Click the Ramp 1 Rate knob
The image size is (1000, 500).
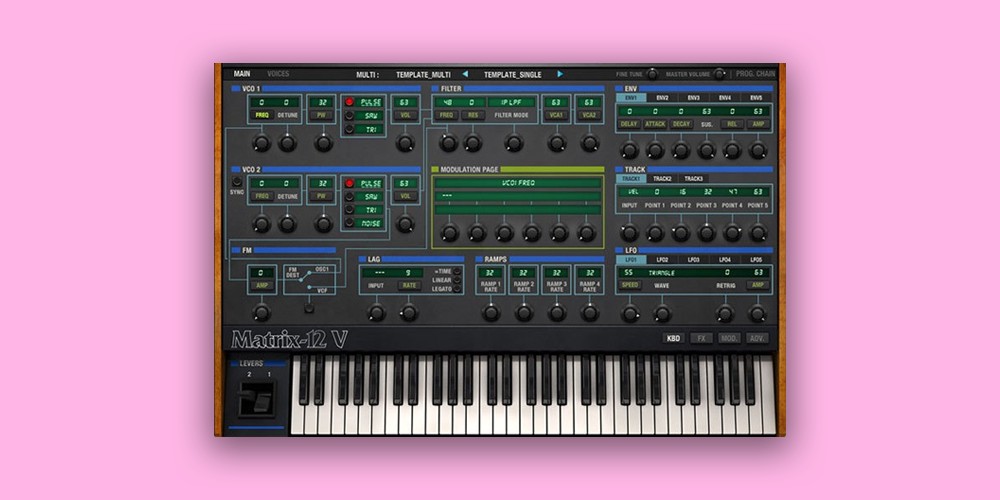pyautogui.click(x=490, y=313)
